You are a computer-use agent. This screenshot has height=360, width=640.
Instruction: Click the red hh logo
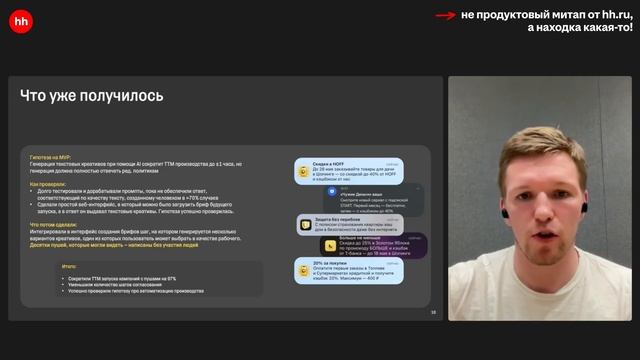point(21,21)
